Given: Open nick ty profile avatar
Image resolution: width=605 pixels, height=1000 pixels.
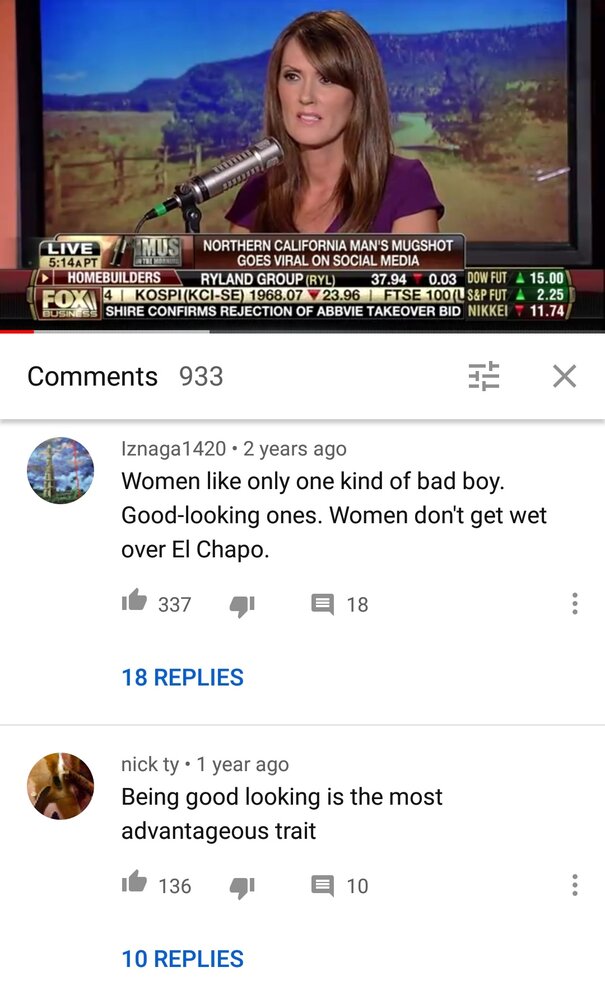Looking at the screenshot, I should tap(60, 786).
